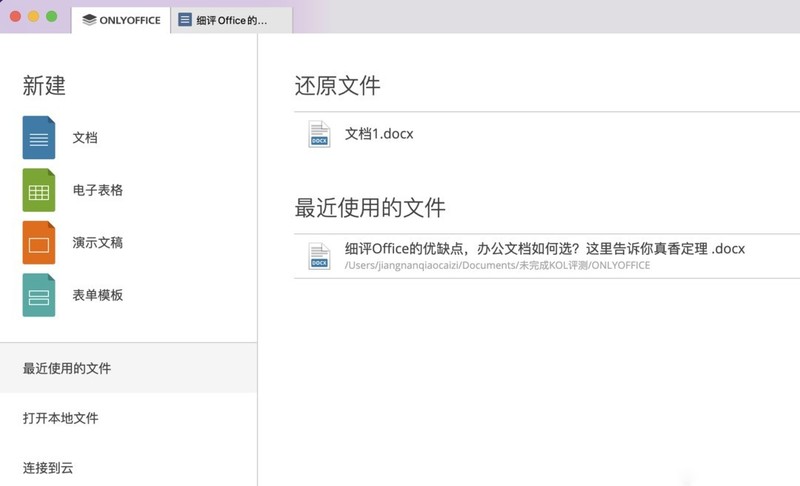Screen dimensions: 800x486
Task: Click the green fullscreen window button
Action: click(52, 16)
